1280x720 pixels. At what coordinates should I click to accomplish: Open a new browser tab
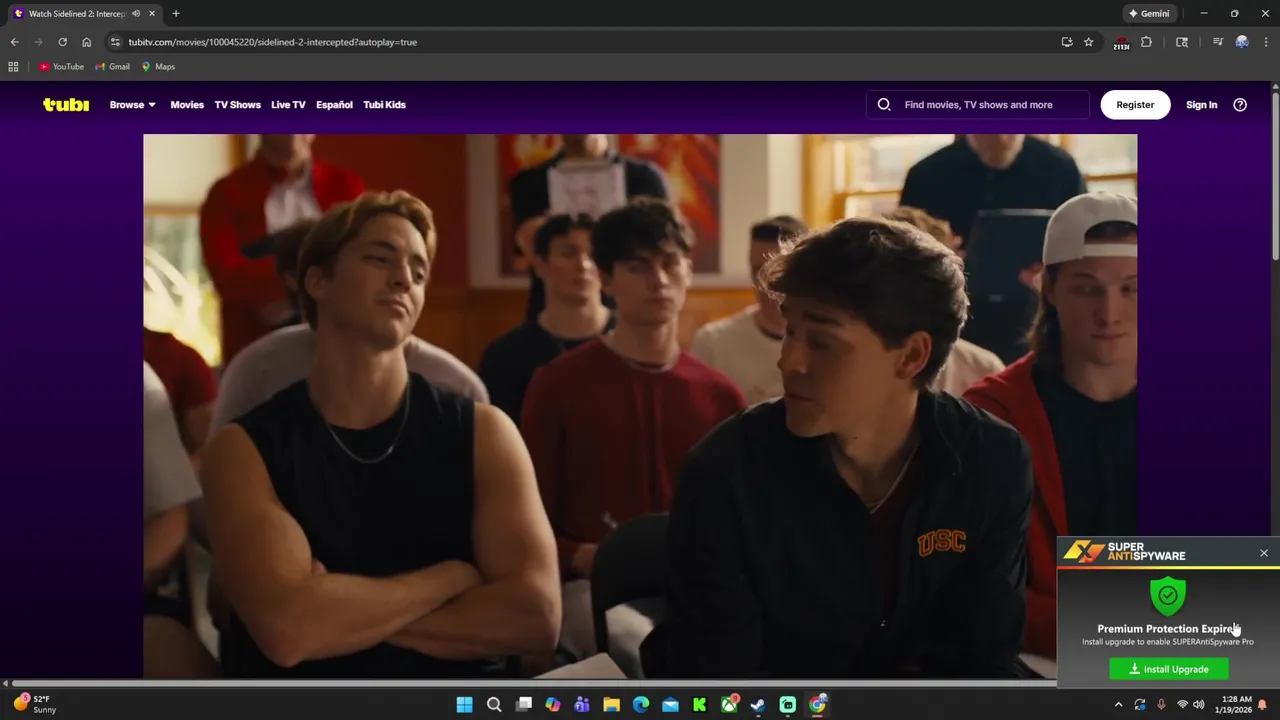[176, 14]
